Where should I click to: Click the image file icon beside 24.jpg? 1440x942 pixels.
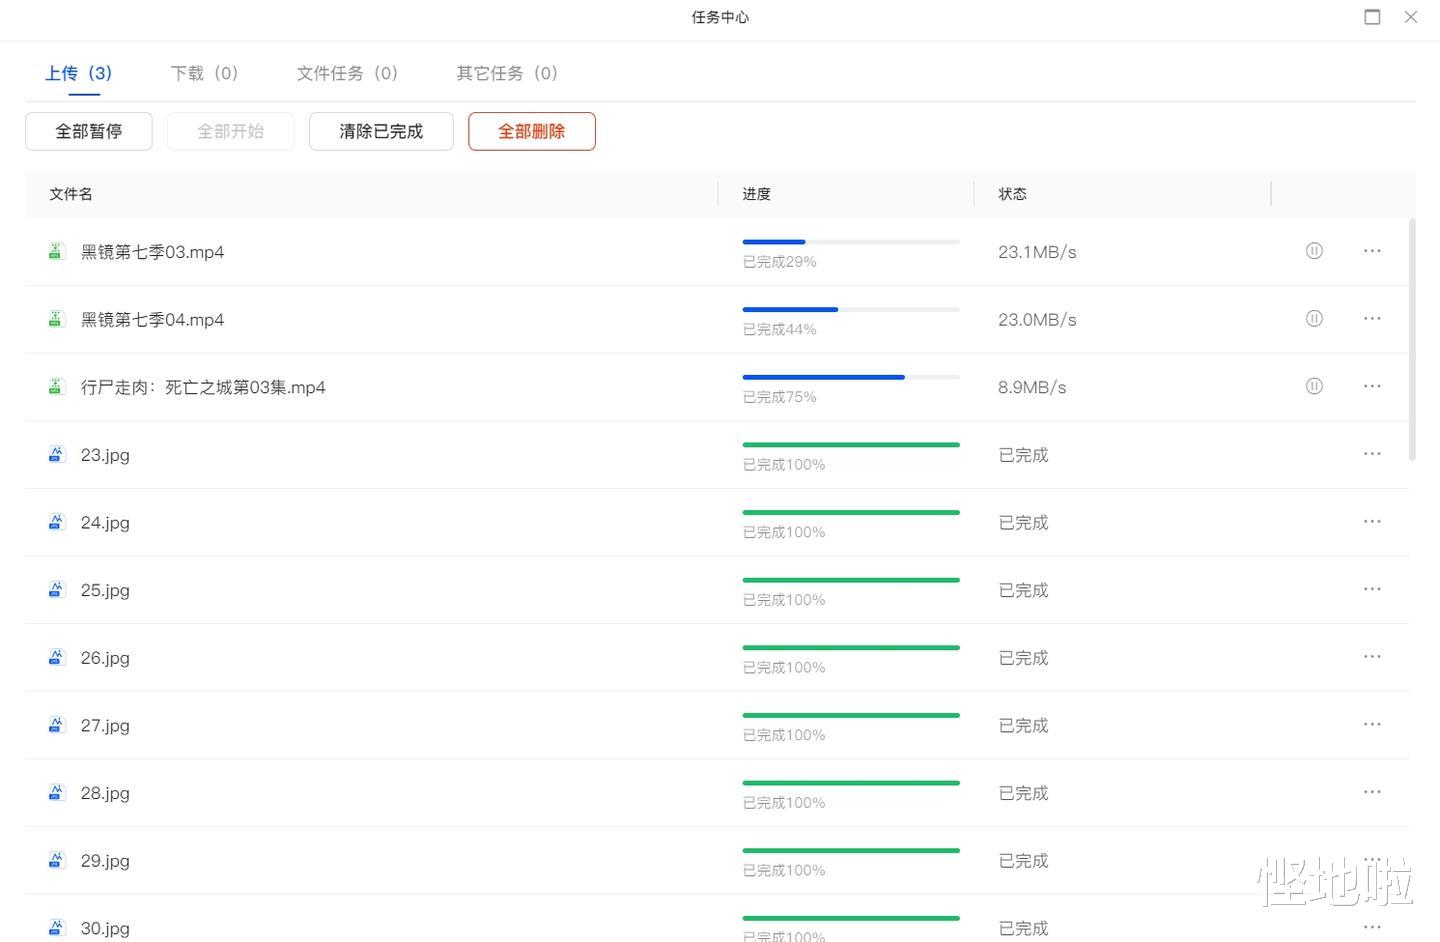(56, 522)
